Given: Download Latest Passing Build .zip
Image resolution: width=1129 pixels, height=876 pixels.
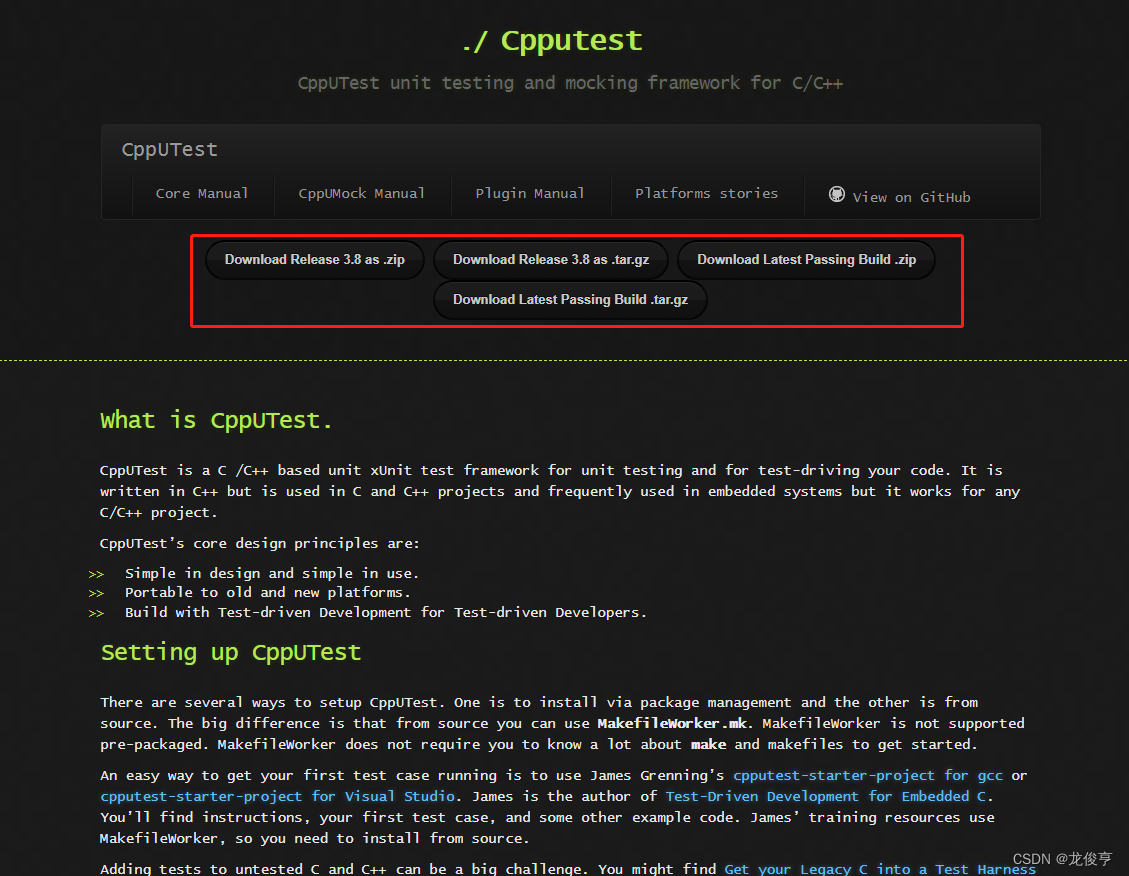Looking at the screenshot, I should click(806, 260).
